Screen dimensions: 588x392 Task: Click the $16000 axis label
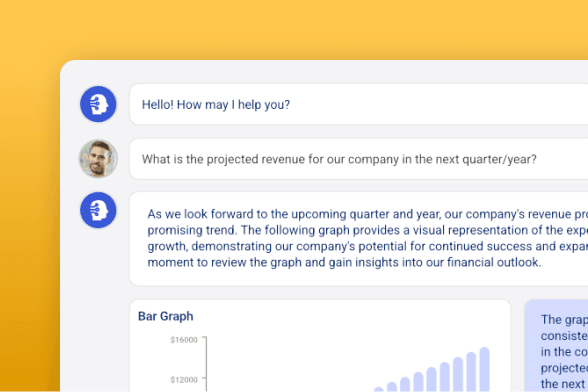[184, 340]
